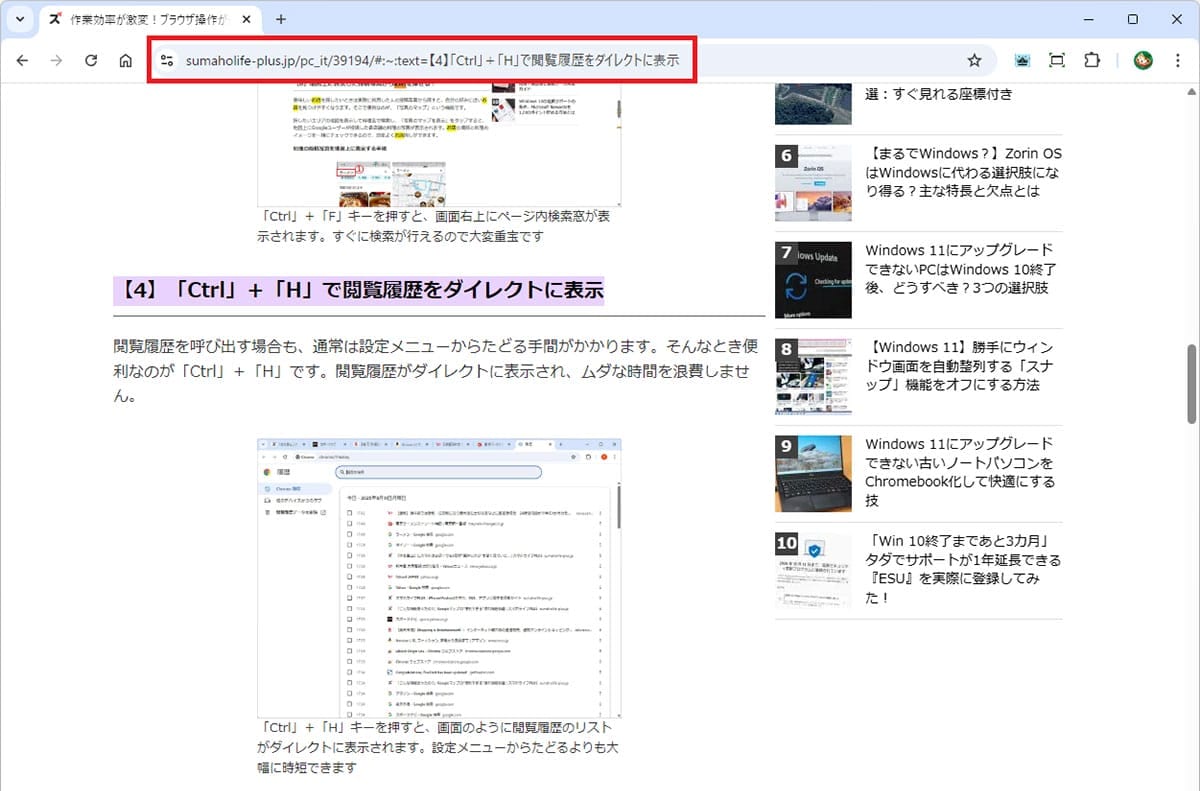
Task: Open the site information icon in address bar
Action: pyautogui.click(x=167, y=61)
